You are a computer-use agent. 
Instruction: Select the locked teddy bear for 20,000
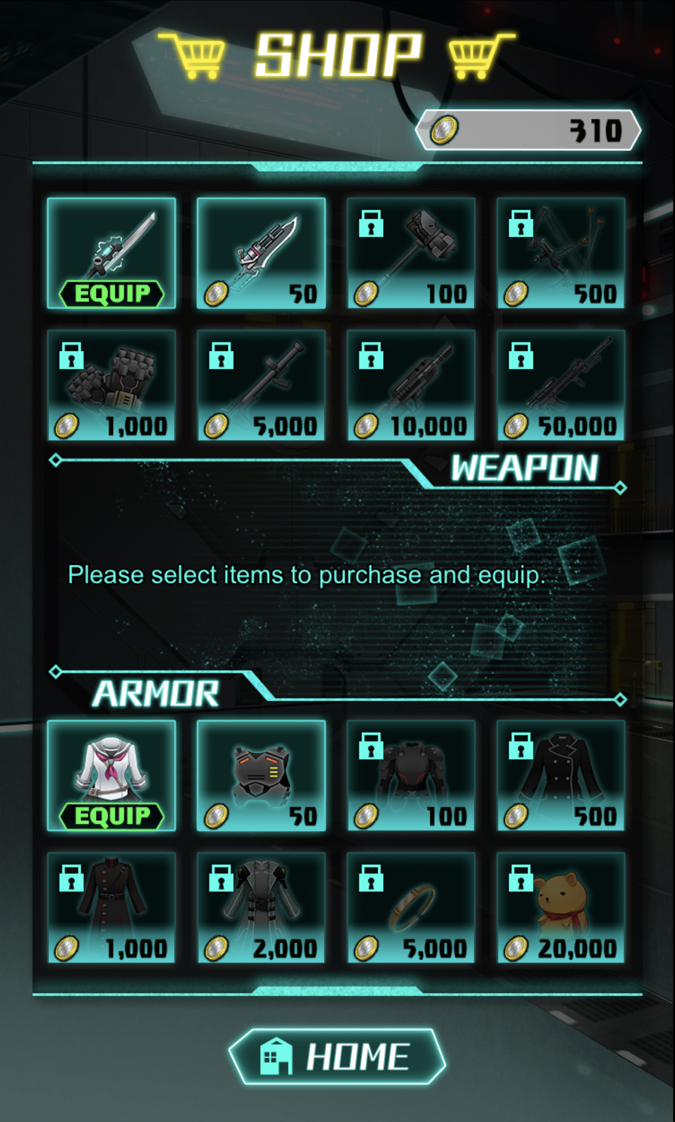561,907
